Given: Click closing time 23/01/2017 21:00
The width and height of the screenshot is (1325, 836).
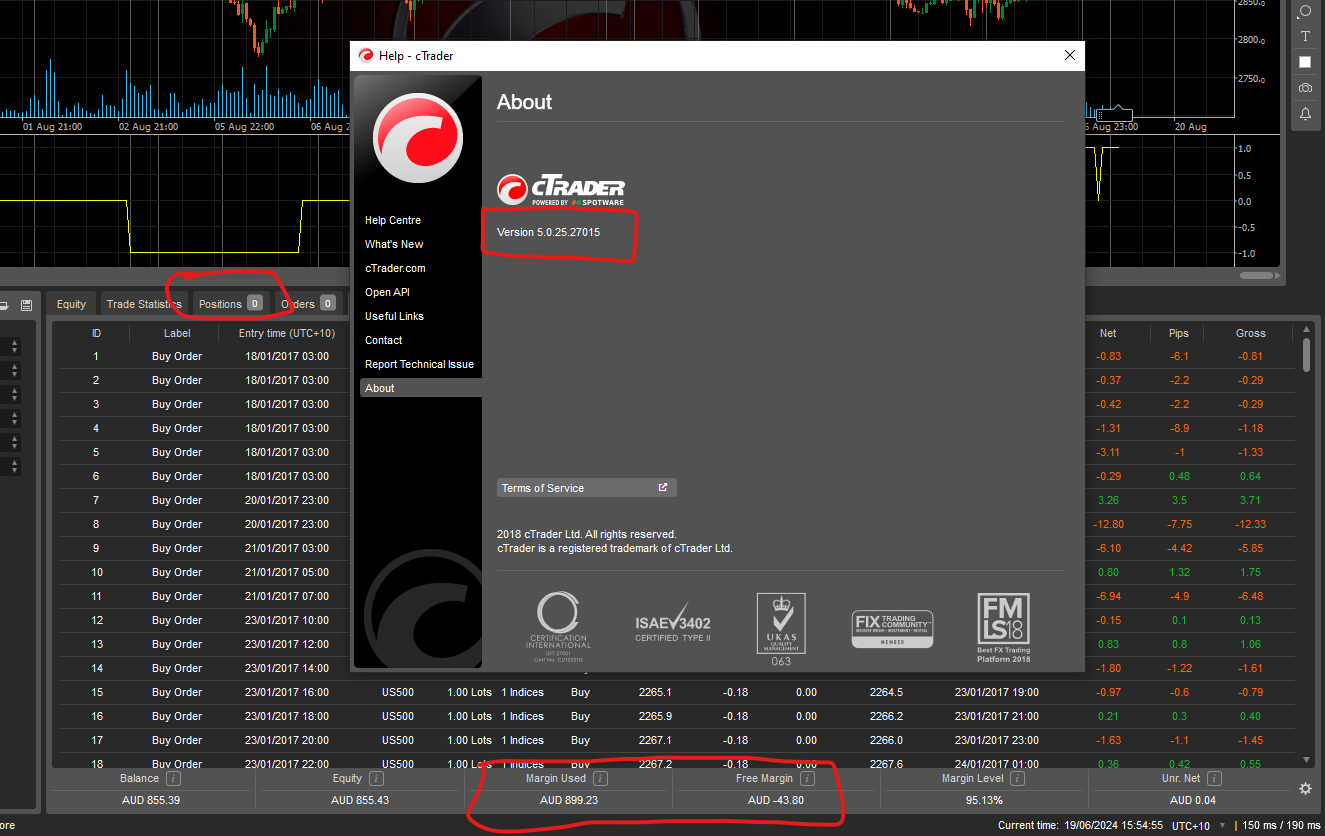Looking at the screenshot, I should click(996, 716).
